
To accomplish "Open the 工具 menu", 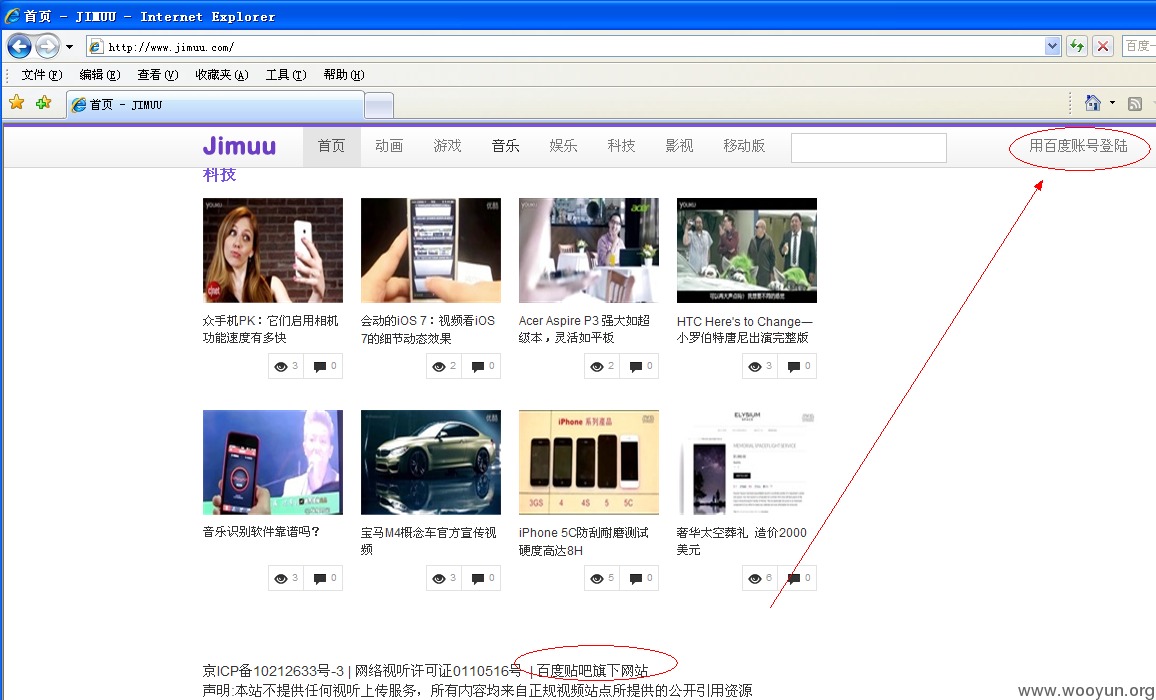I will pyautogui.click(x=286, y=74).
